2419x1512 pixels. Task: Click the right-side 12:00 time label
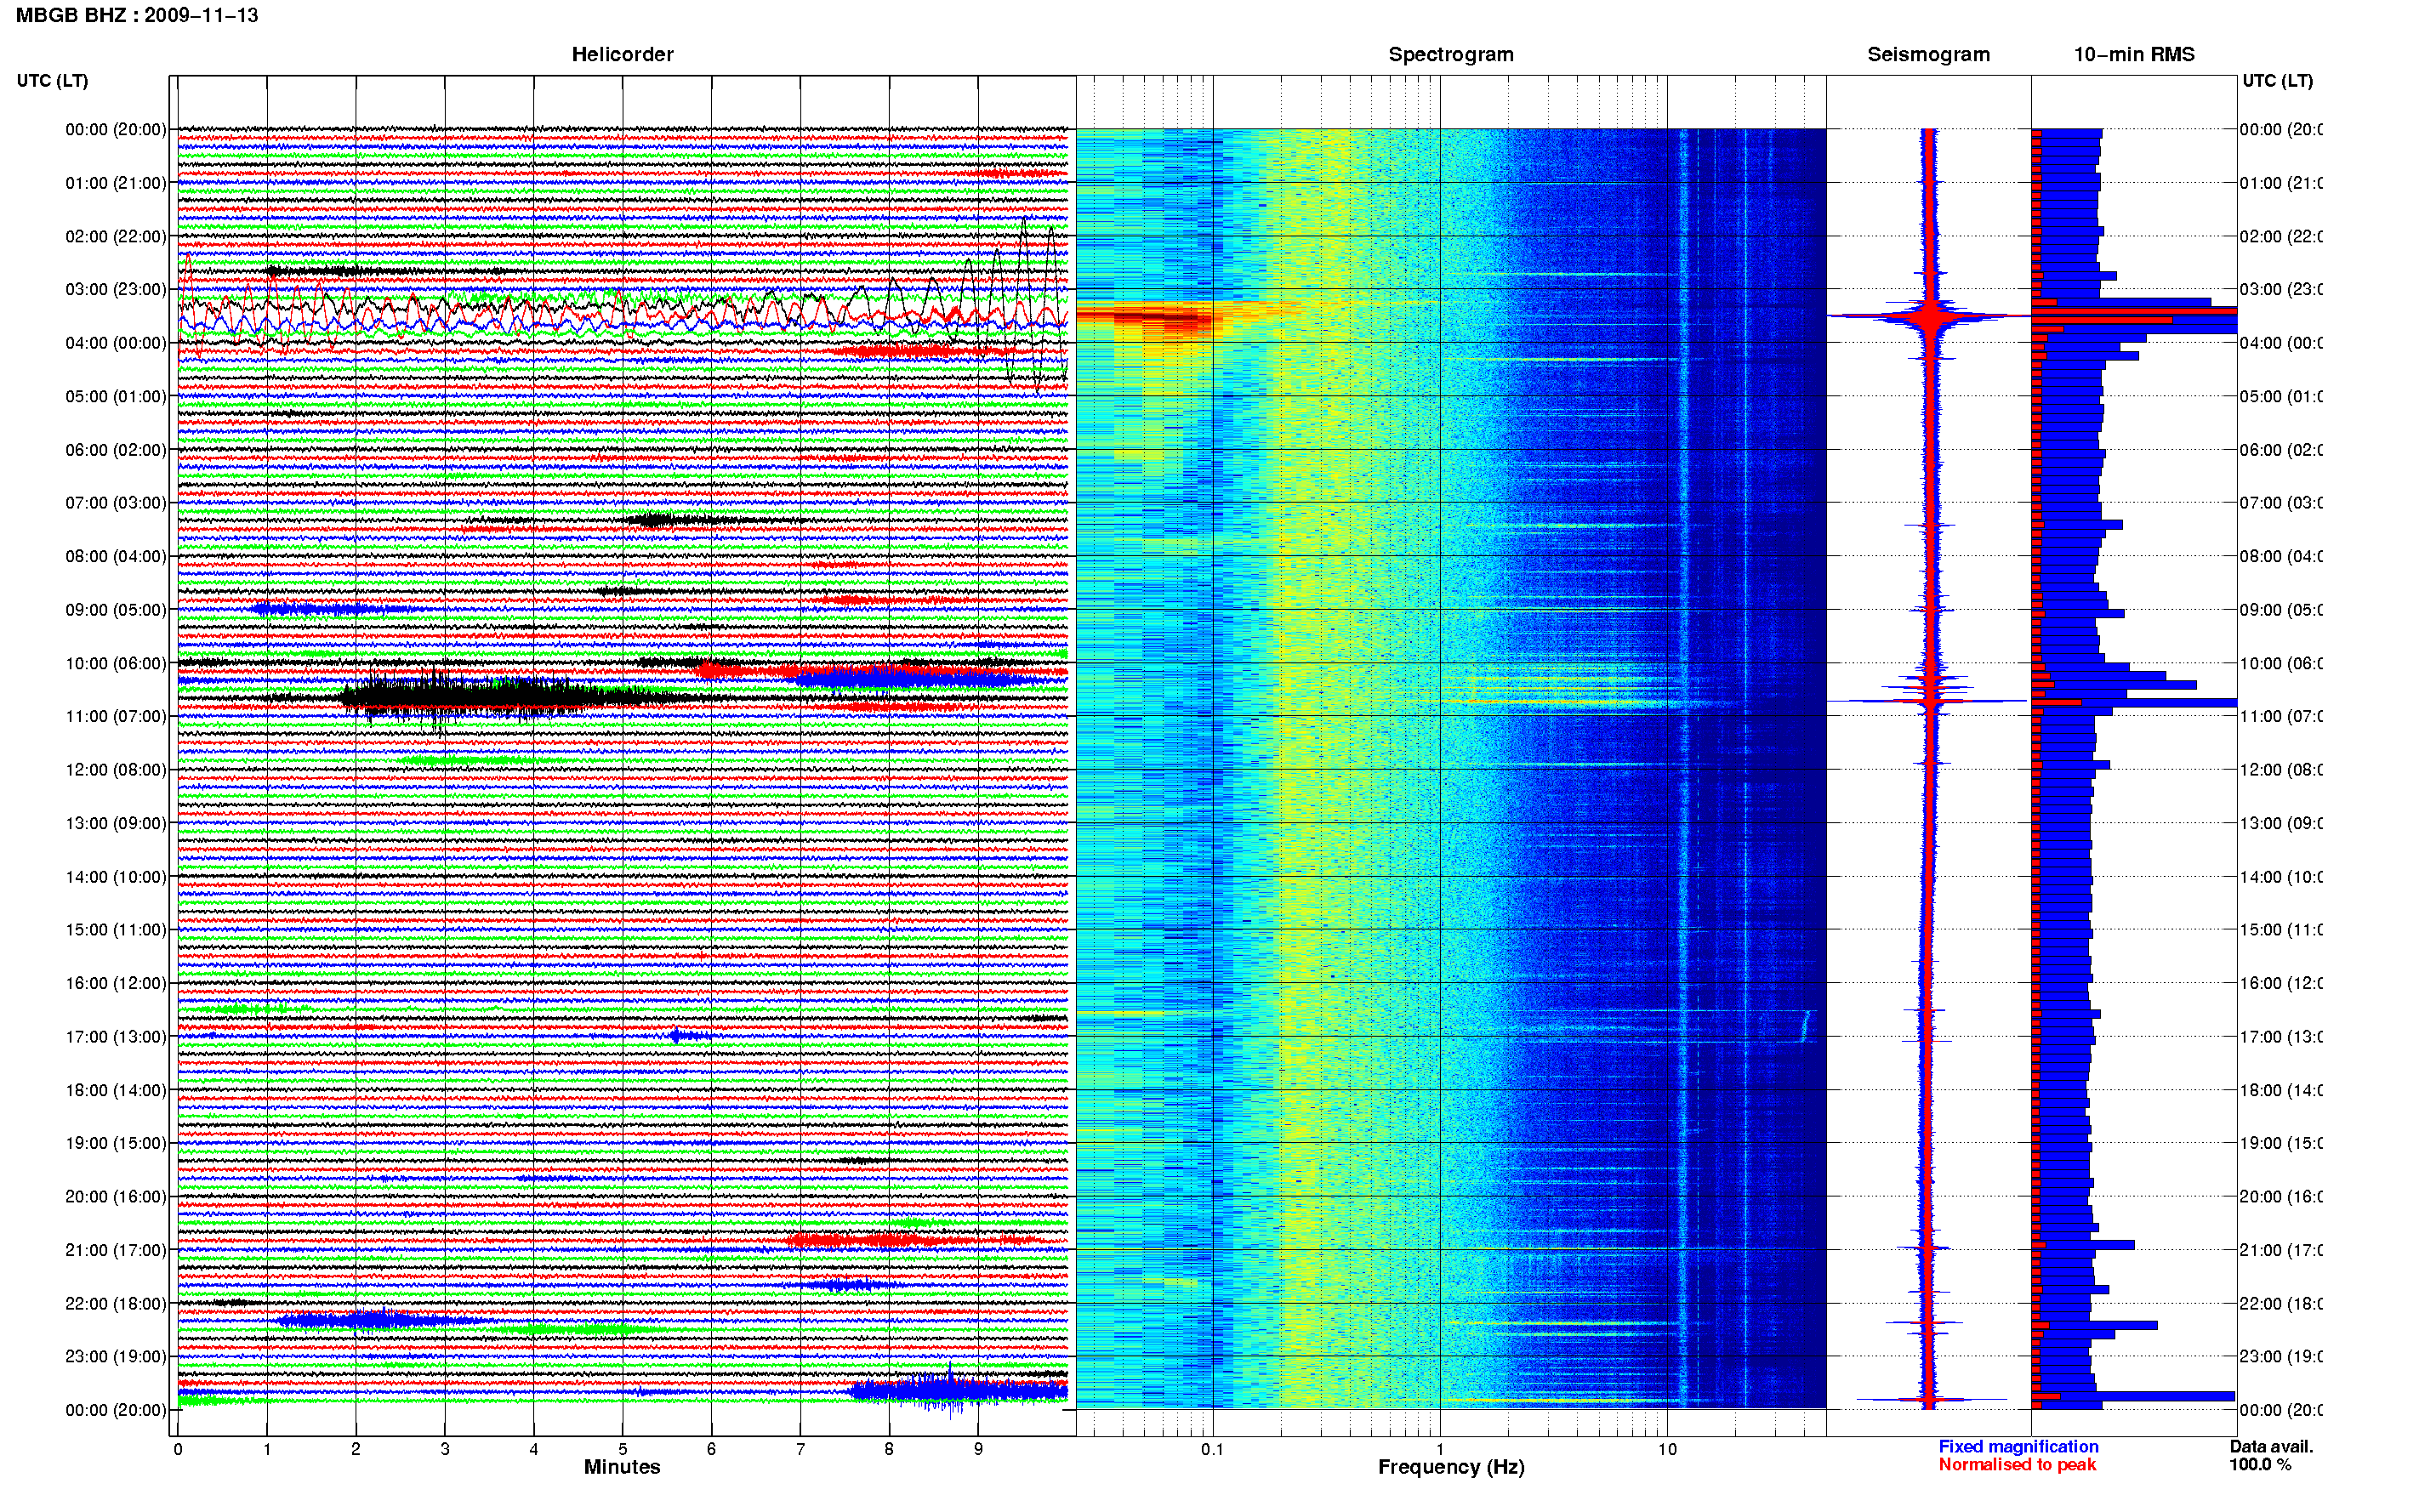pos(2280,769)
